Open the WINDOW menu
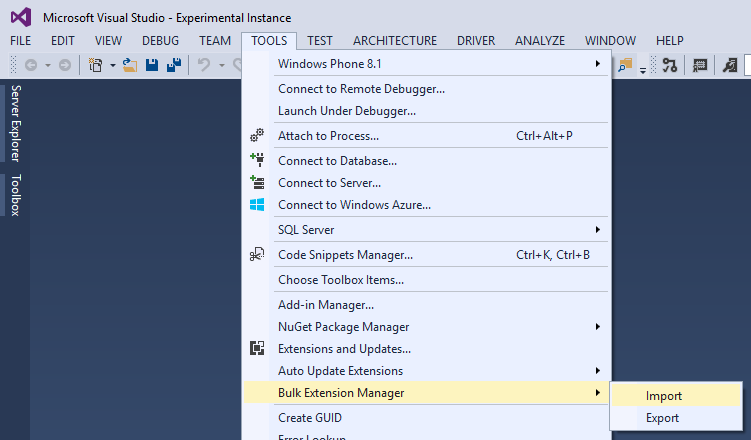 click(610, 41)
